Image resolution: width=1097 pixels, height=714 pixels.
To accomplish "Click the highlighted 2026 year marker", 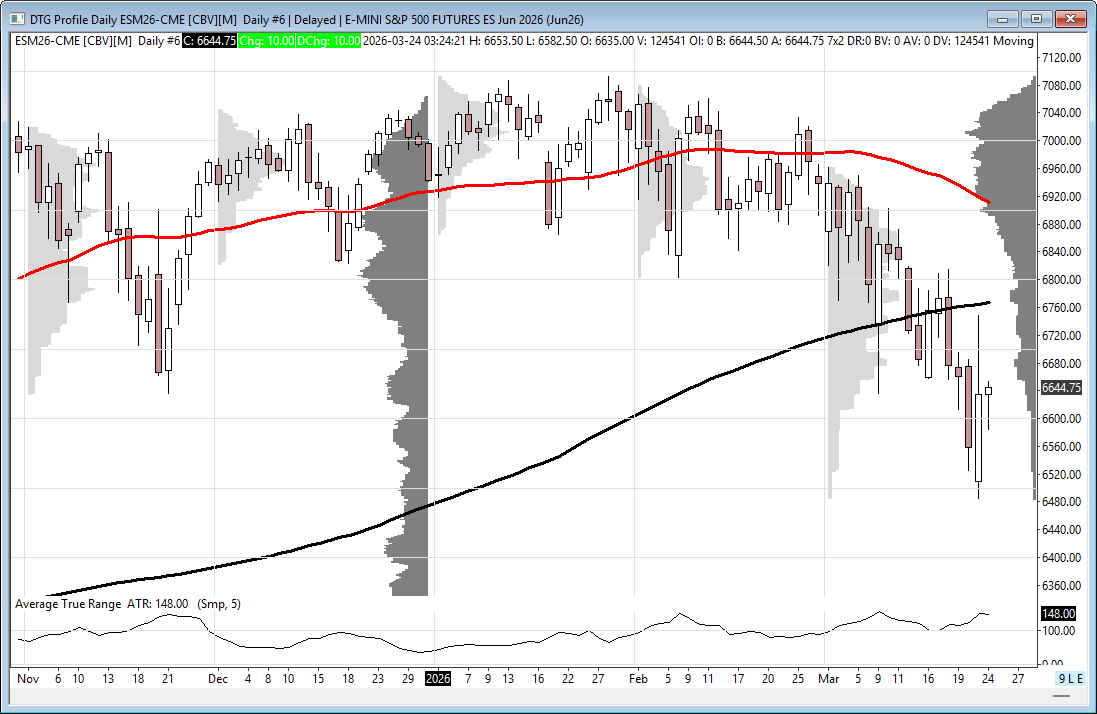I will point(438,679).
